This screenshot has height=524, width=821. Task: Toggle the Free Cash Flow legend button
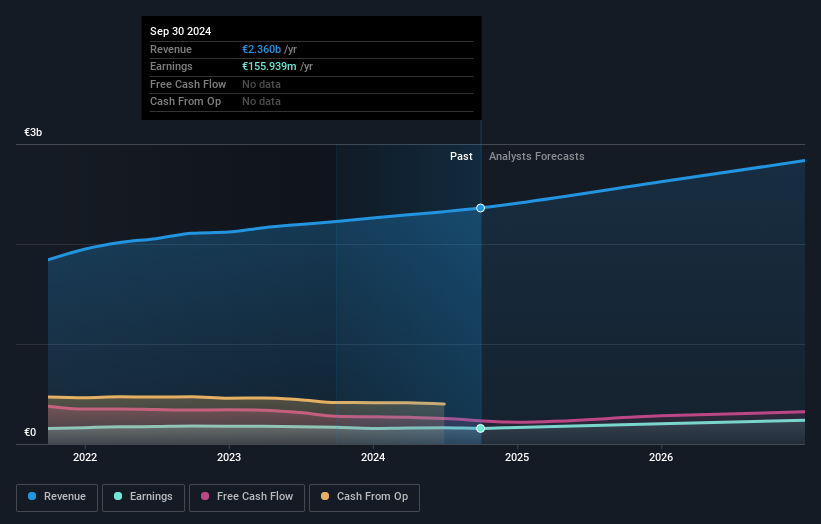(247, 497)
